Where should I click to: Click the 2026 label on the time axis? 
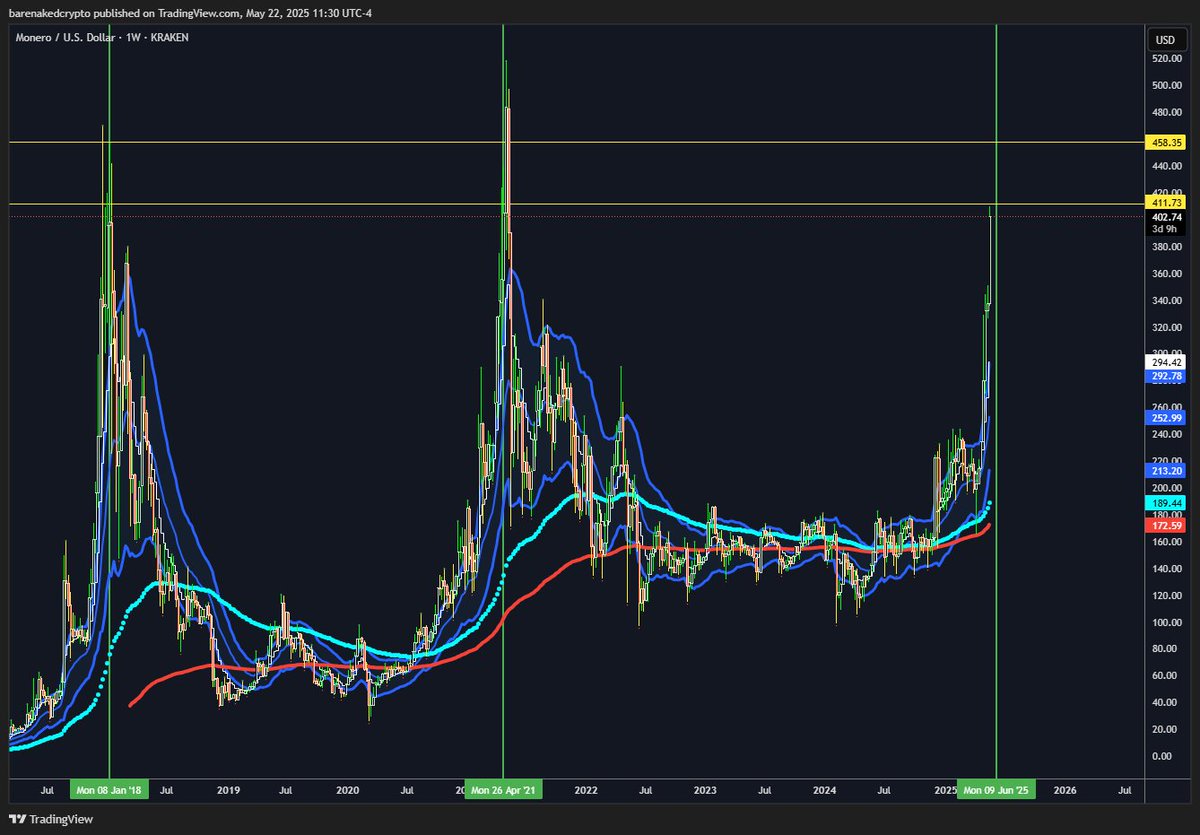[1065, 790]
